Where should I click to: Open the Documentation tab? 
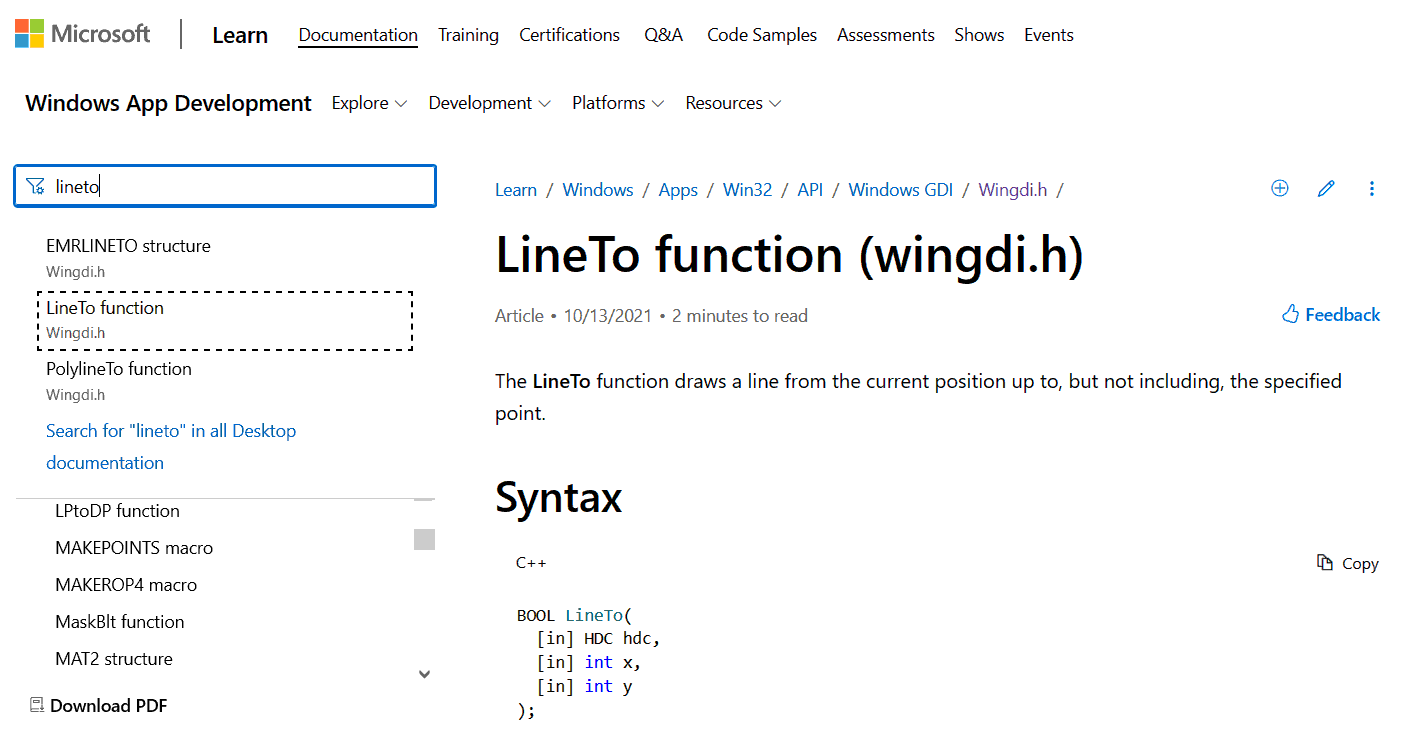click(x=358, y=35)
